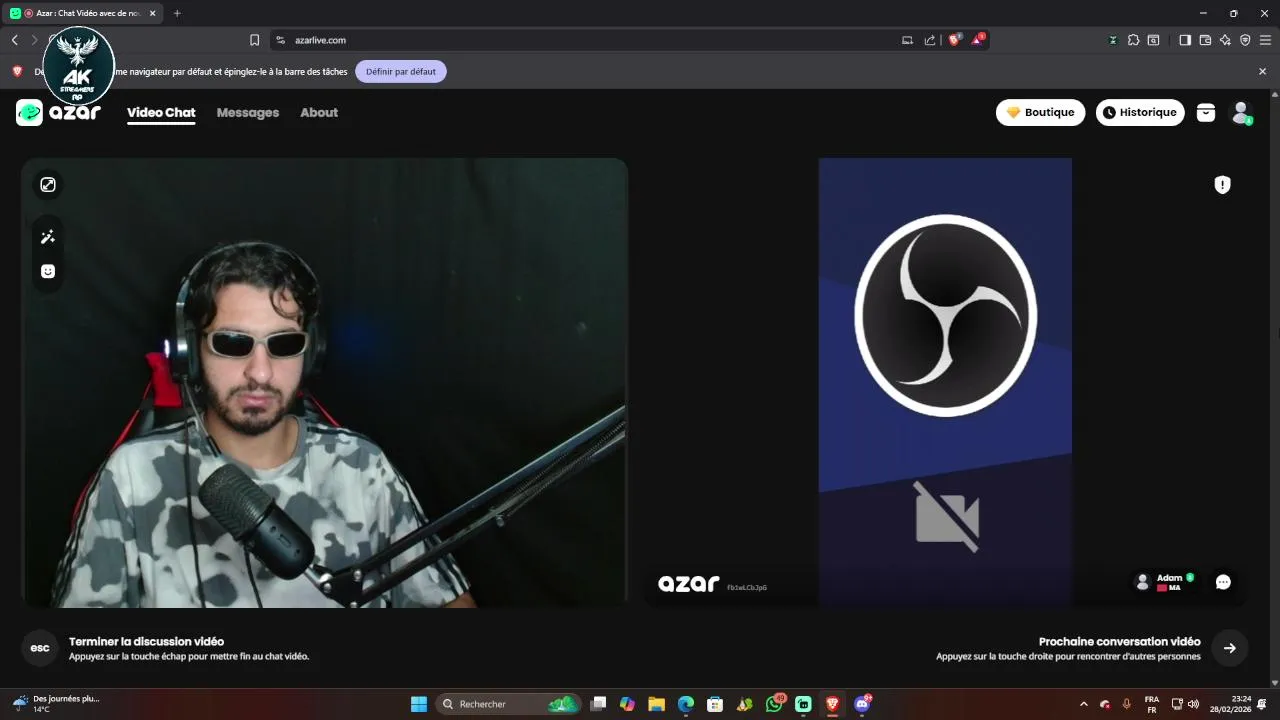The image size is (1280, 720).
Task: Open Brave Shields lion icon
Action: tap(954, 40)
